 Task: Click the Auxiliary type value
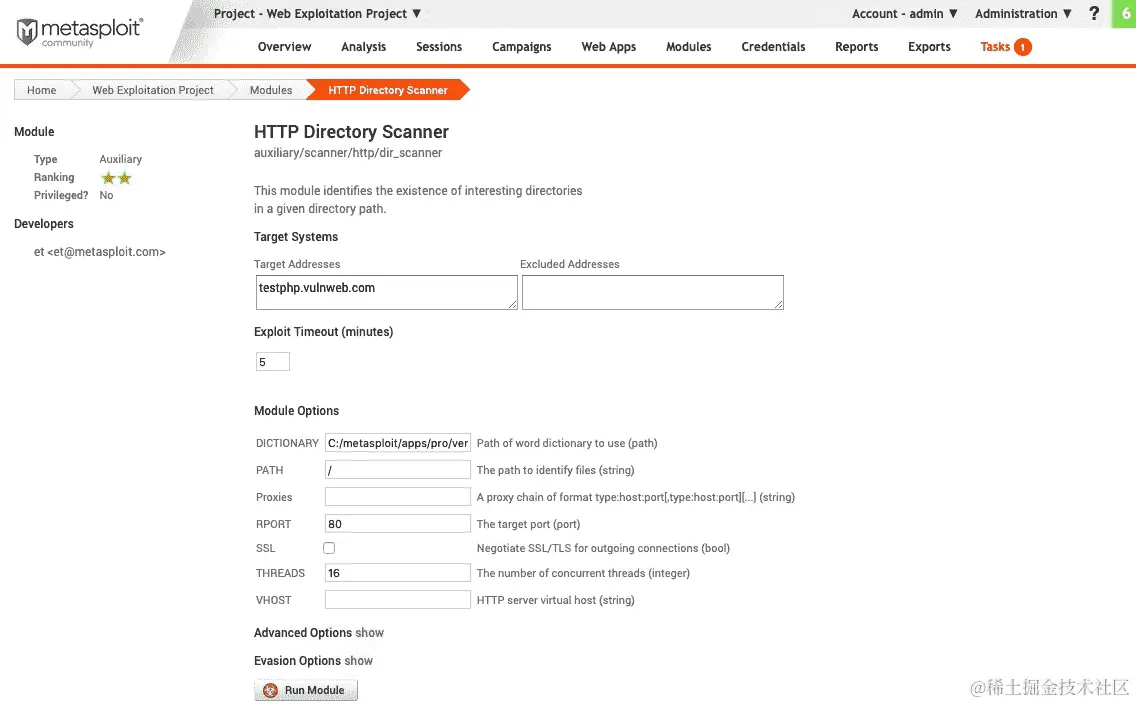point(120,159)
